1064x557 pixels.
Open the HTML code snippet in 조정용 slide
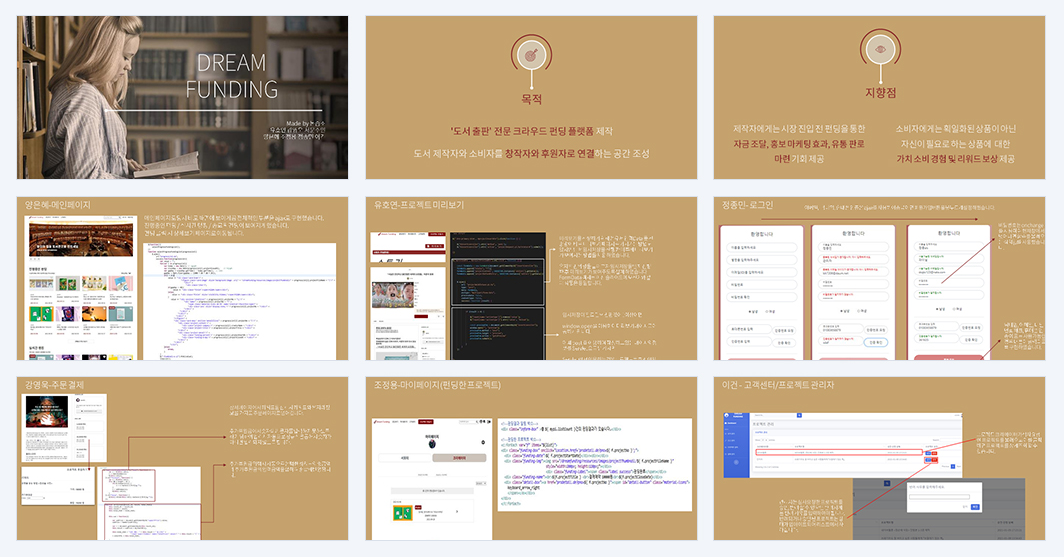594,464
